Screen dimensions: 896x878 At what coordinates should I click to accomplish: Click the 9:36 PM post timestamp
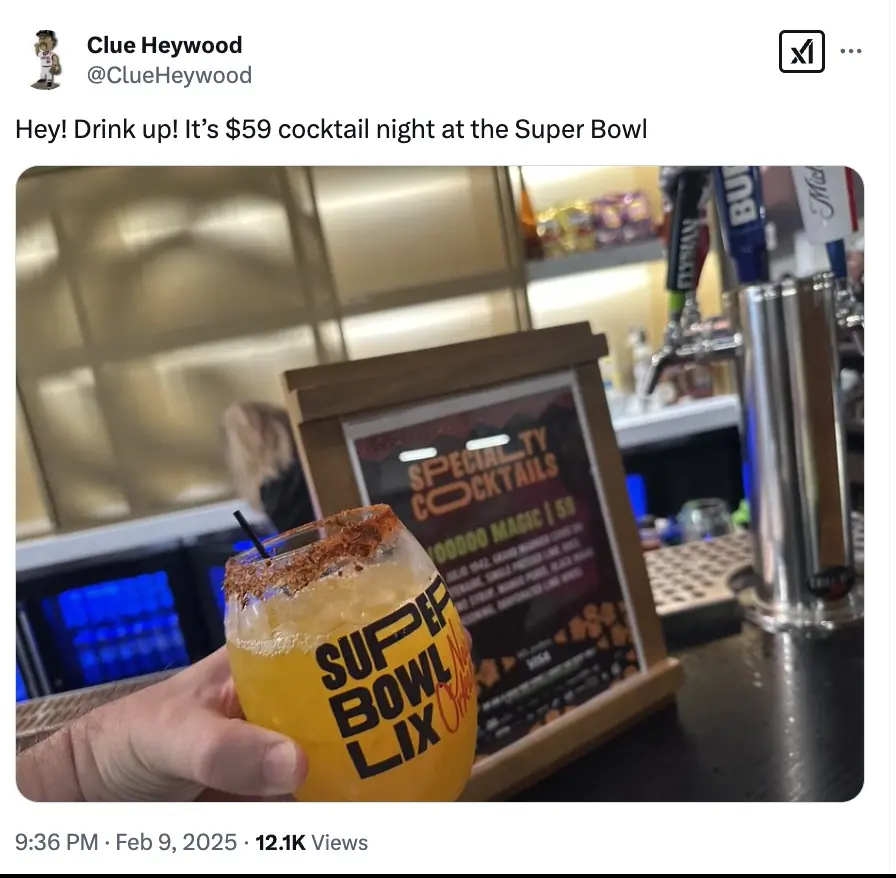(x=57, y=842)
